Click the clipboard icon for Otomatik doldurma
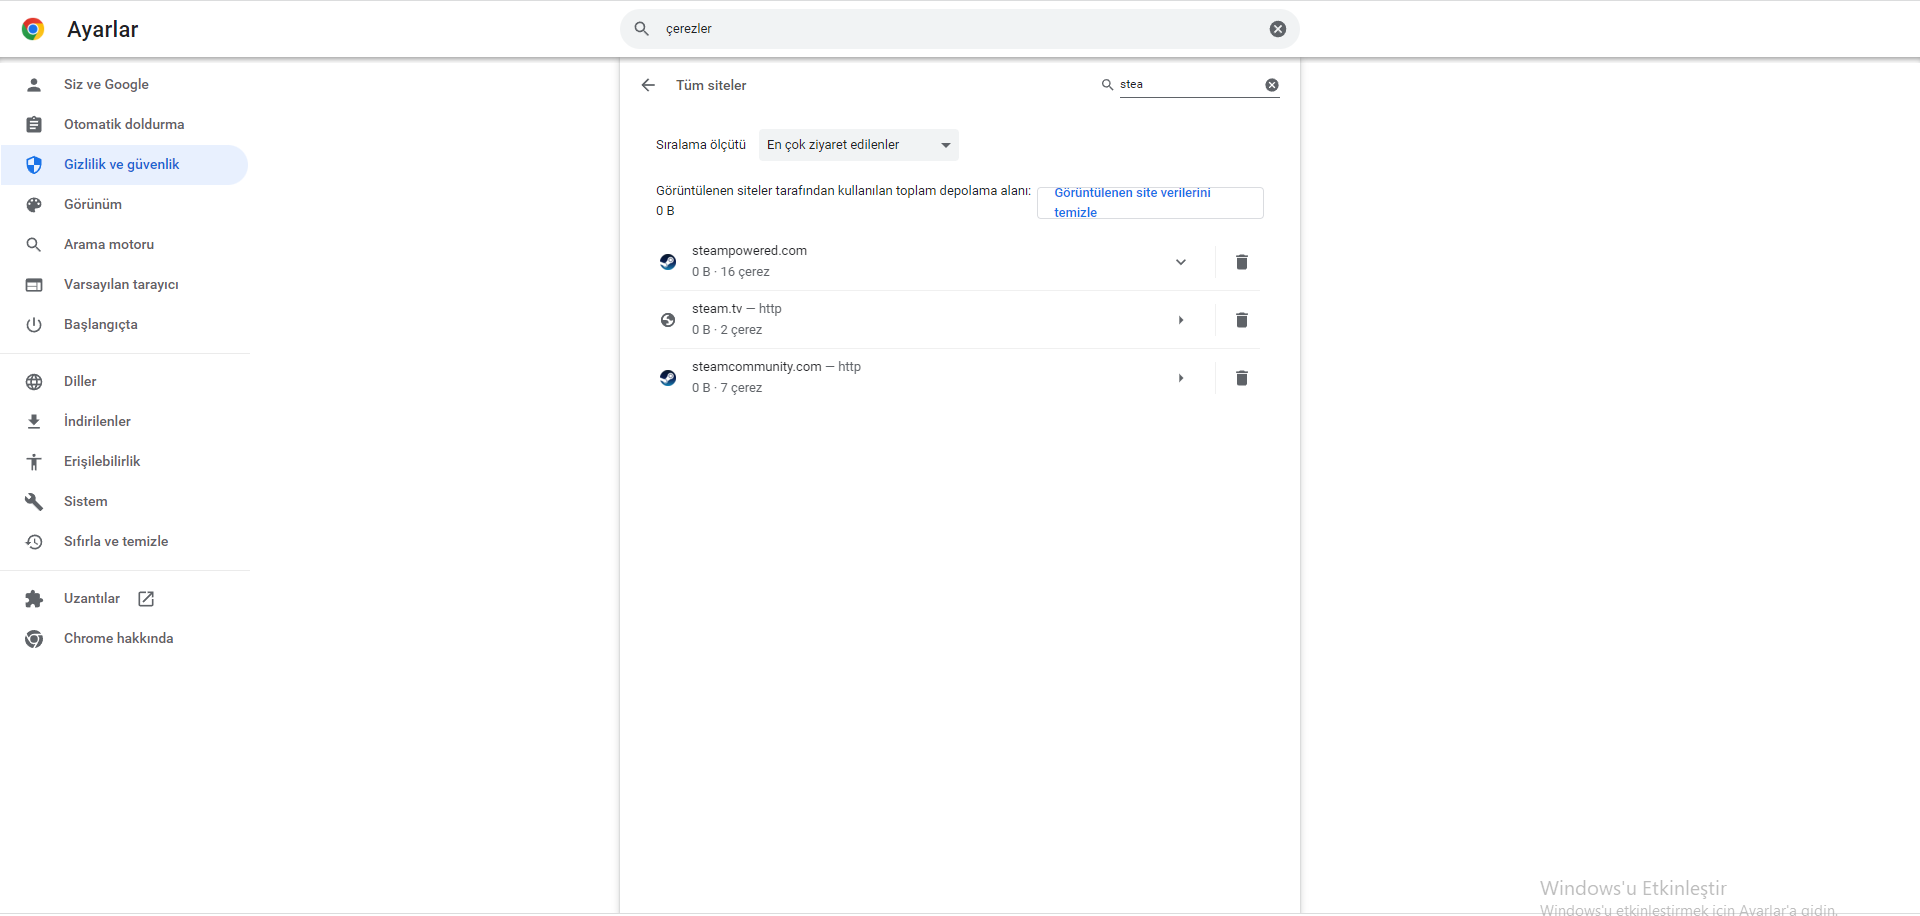 tap(34, 125)
